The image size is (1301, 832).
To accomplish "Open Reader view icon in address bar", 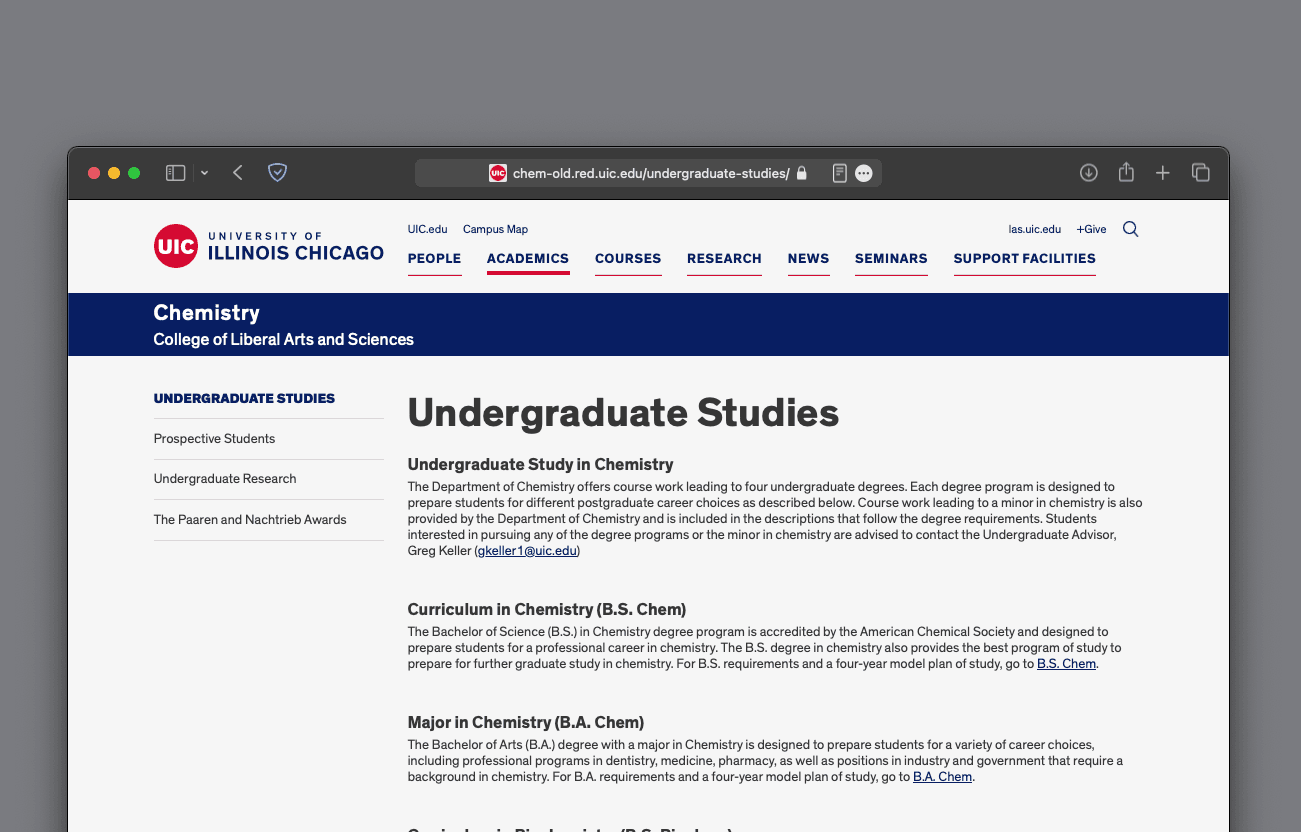I will [840, 173].
